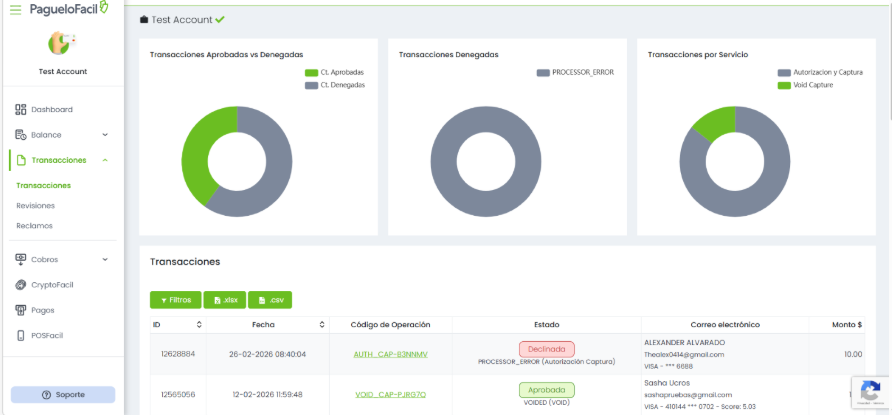892x415 pixels.
Task: Click the Ct. Denegadas gray color swatch
Action: click(x=311, y=85)
